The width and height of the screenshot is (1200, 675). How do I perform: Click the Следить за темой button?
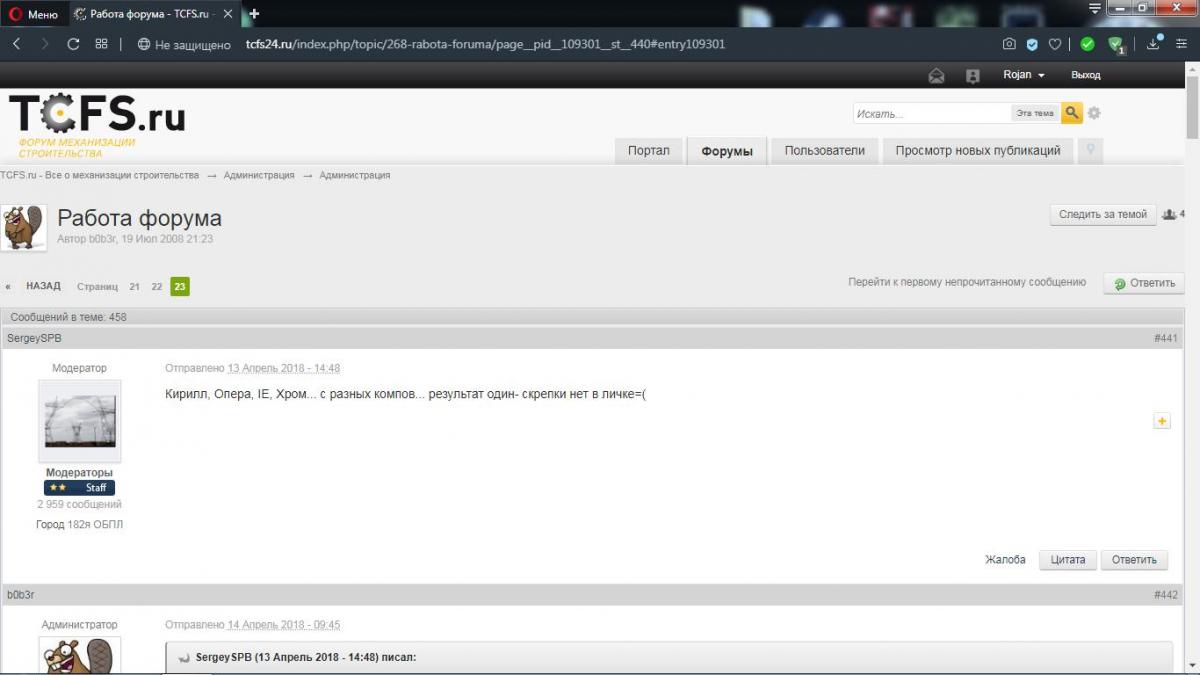(x=1103, y=215)
